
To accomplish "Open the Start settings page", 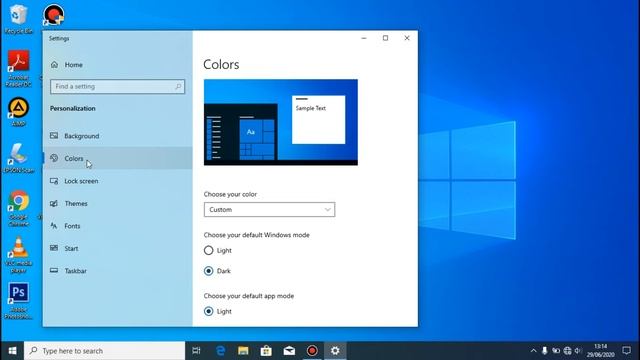I will [118, 248].
